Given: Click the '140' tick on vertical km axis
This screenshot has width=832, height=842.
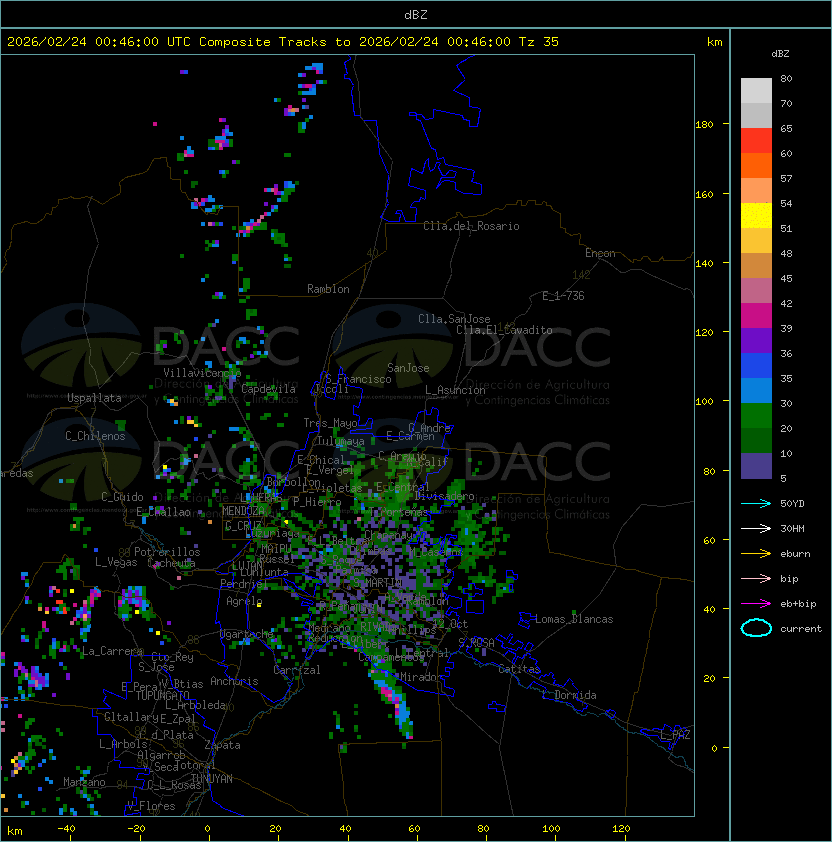Looking at the screenshot, I should tap(704, 264).
